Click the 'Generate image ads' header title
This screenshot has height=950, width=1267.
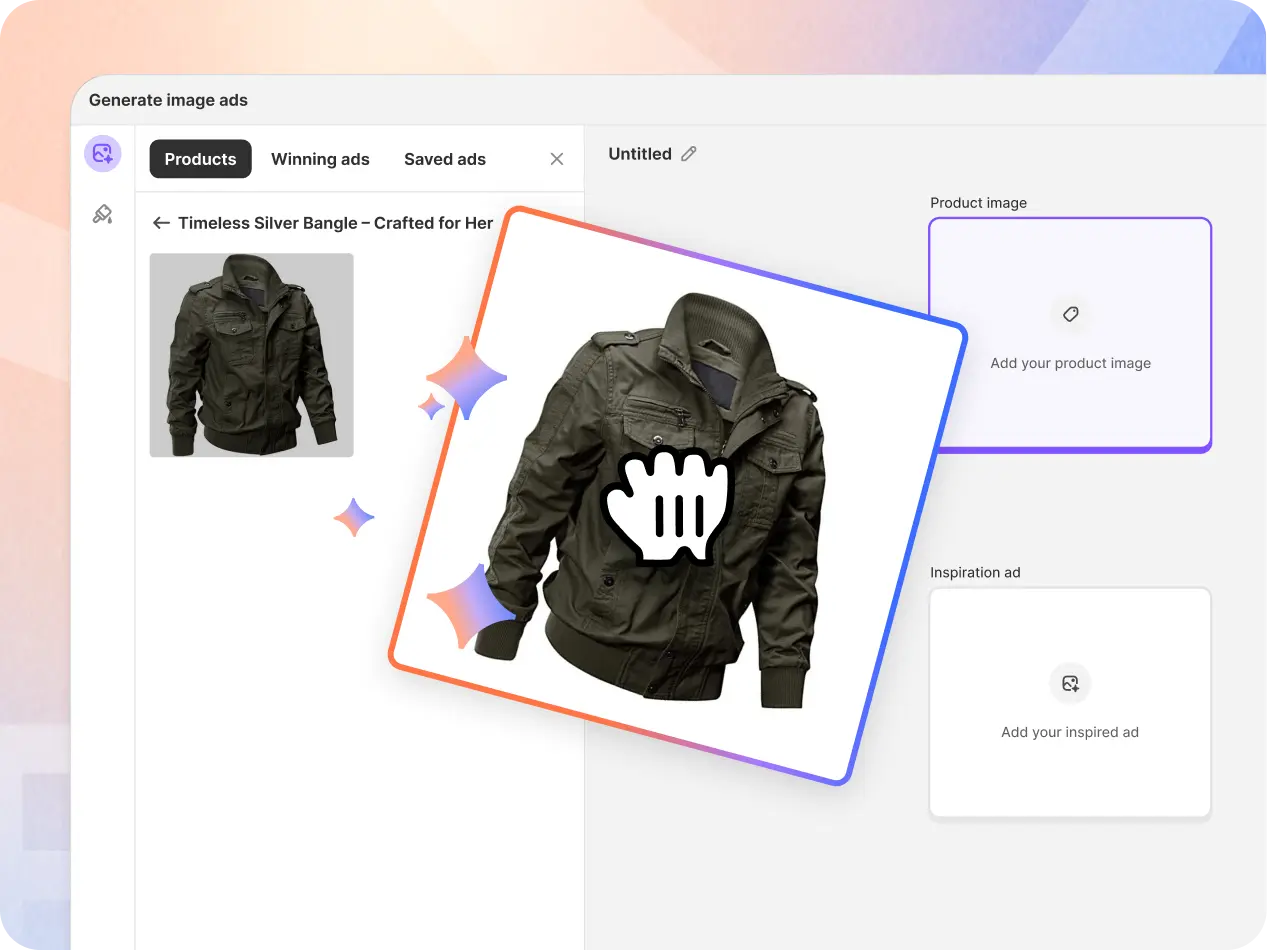tap(168, 100)
